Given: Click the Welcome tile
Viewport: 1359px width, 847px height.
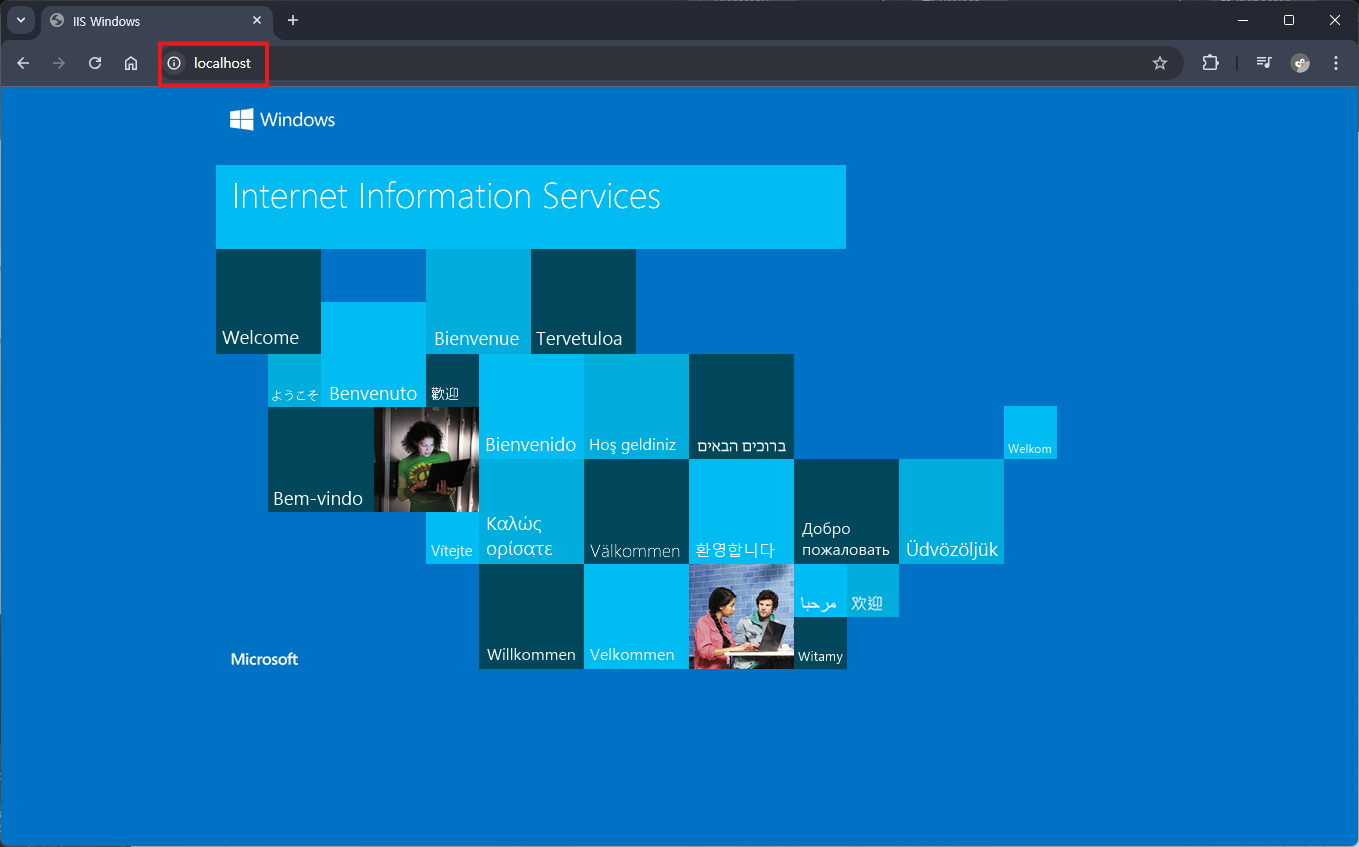Looking at the screenshot, I should click(x=268, y=301).
